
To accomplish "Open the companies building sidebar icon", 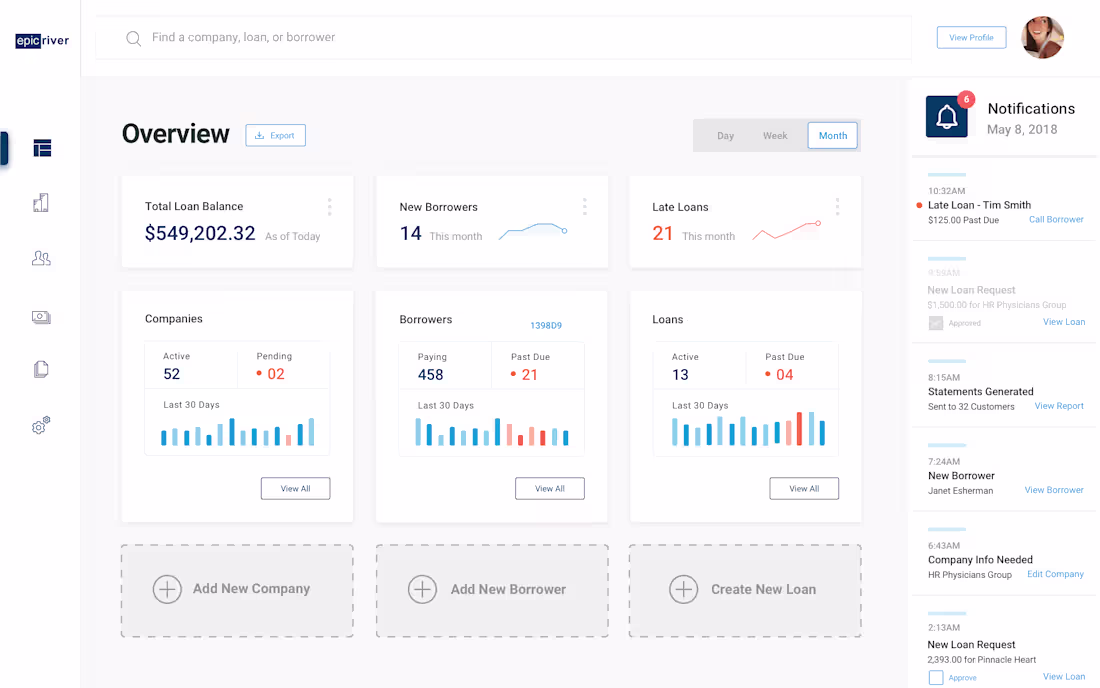I will 41,203.
